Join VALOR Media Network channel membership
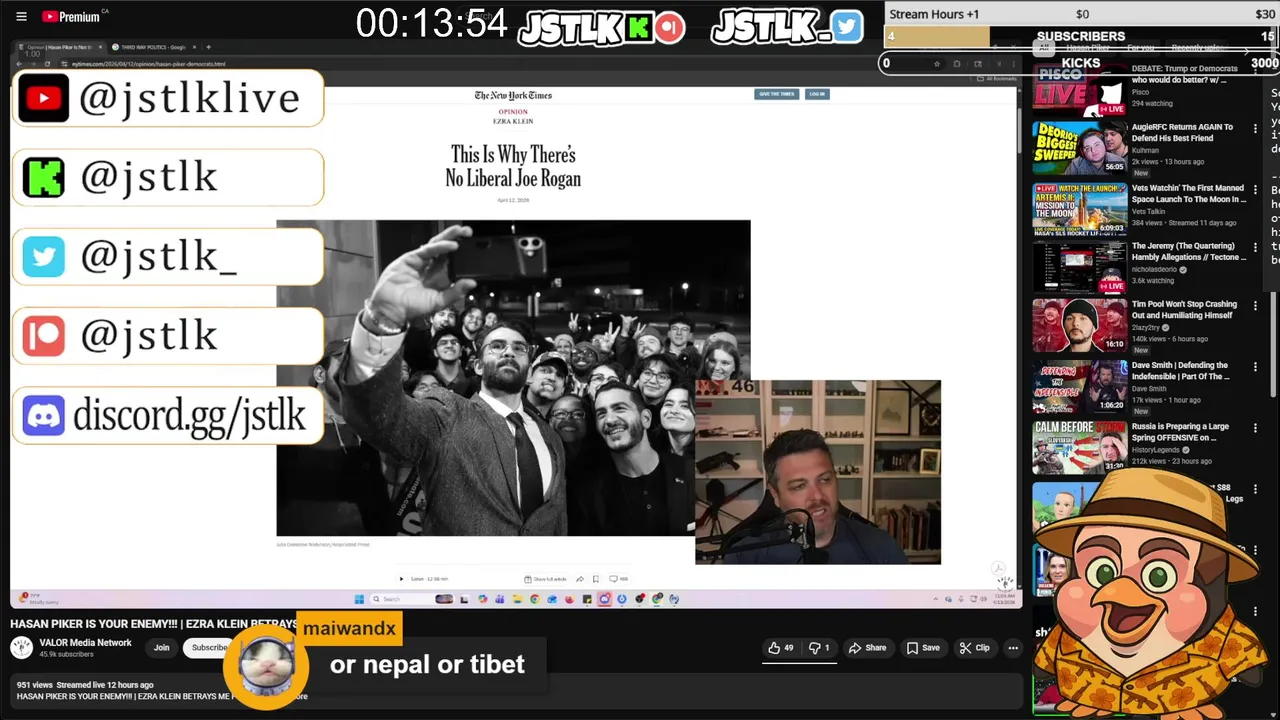Image resolution: width=1280 pixels, height=720 pixels. (x=161, y=647)
